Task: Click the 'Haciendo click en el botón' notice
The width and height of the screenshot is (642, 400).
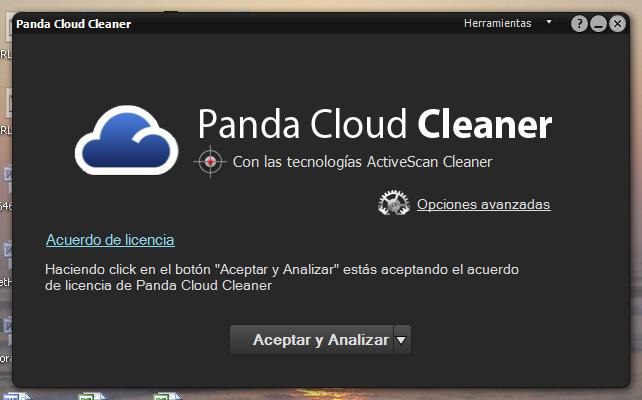Action: tap(282, 277)
